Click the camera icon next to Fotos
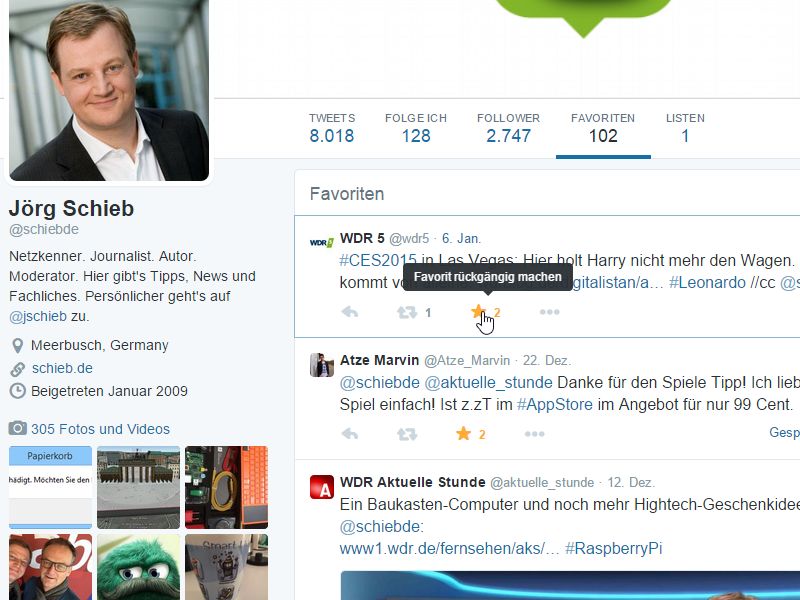 pyautogui.click(x=17, y=428)
